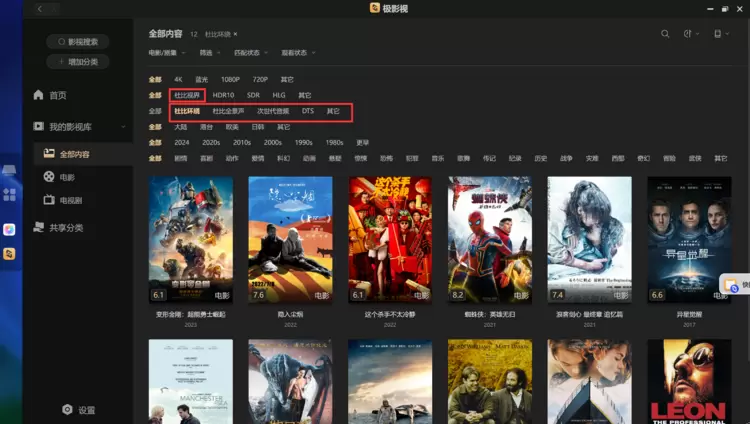
Task: Toggle the DTS audio filter
Action: [308, 111]
